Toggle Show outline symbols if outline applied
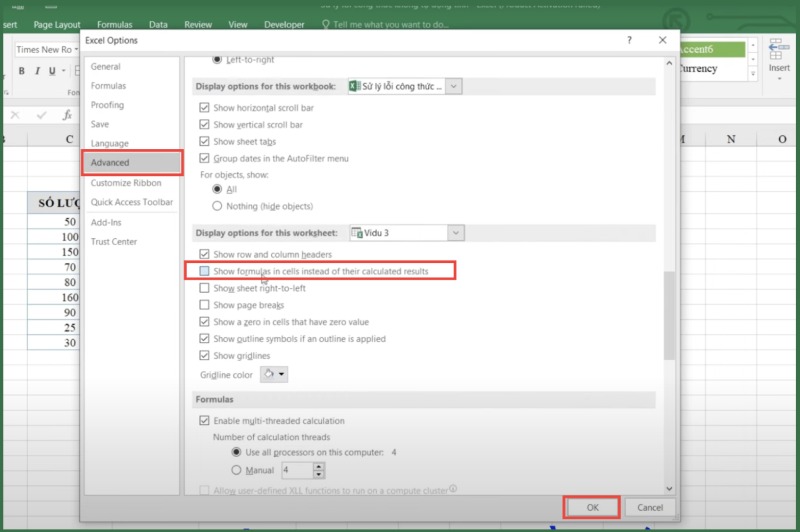This screenshot has height=532, width=800. [204, 338]
